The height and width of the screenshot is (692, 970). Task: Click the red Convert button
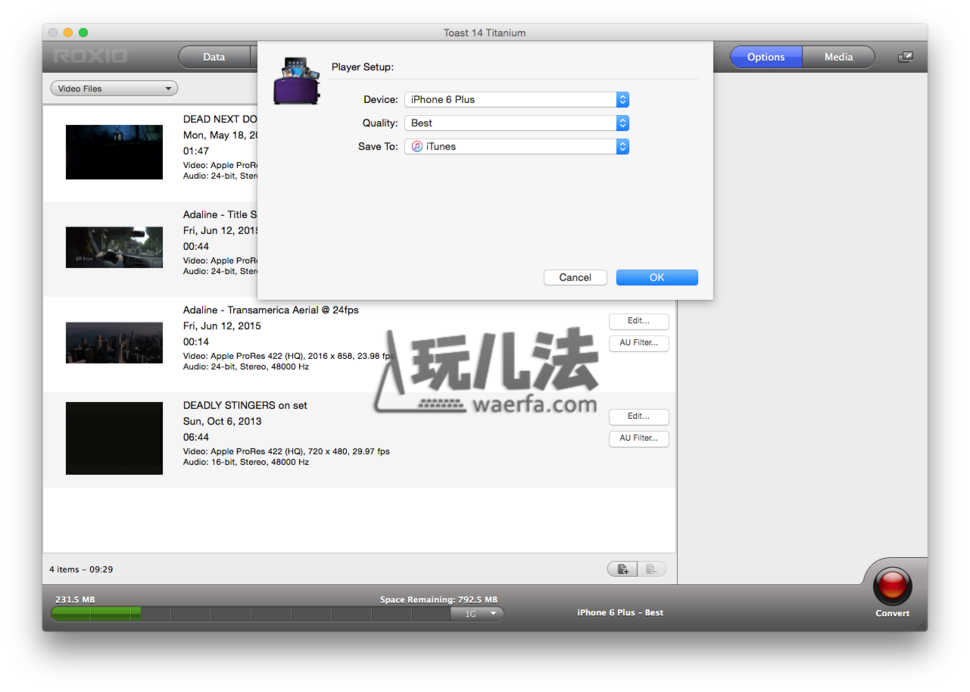point(891,586)
